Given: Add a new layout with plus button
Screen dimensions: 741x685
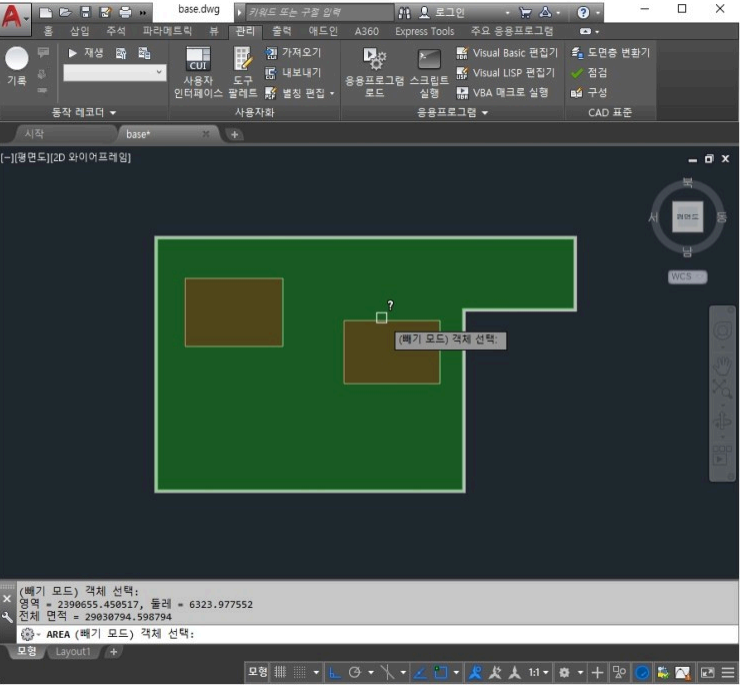Looking at the screenshot, I should 113,652.
